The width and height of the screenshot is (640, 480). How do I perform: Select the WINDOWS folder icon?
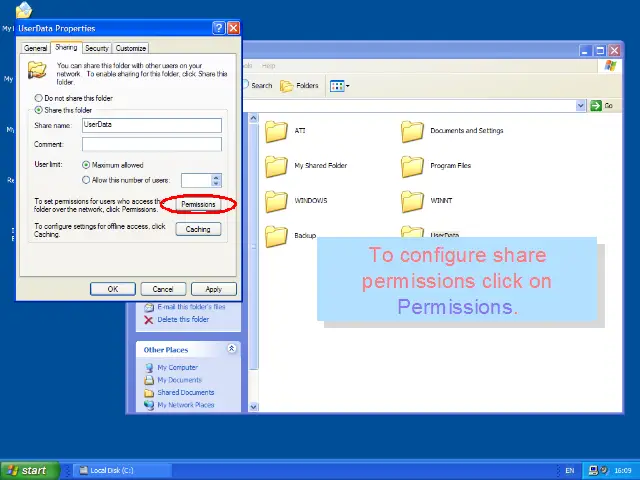276,202
